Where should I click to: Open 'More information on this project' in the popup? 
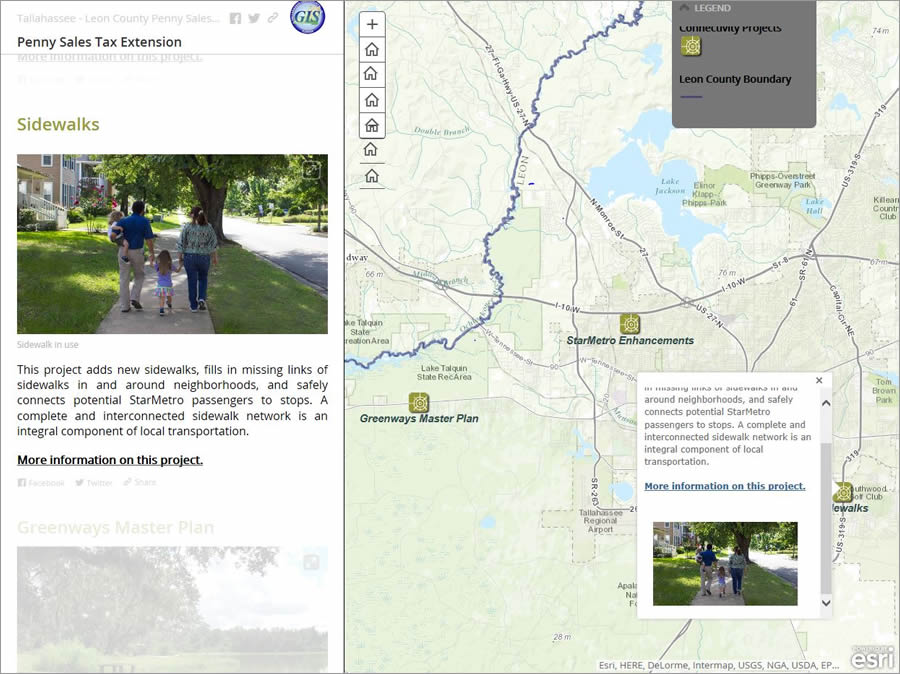click(x=724, y=486)
